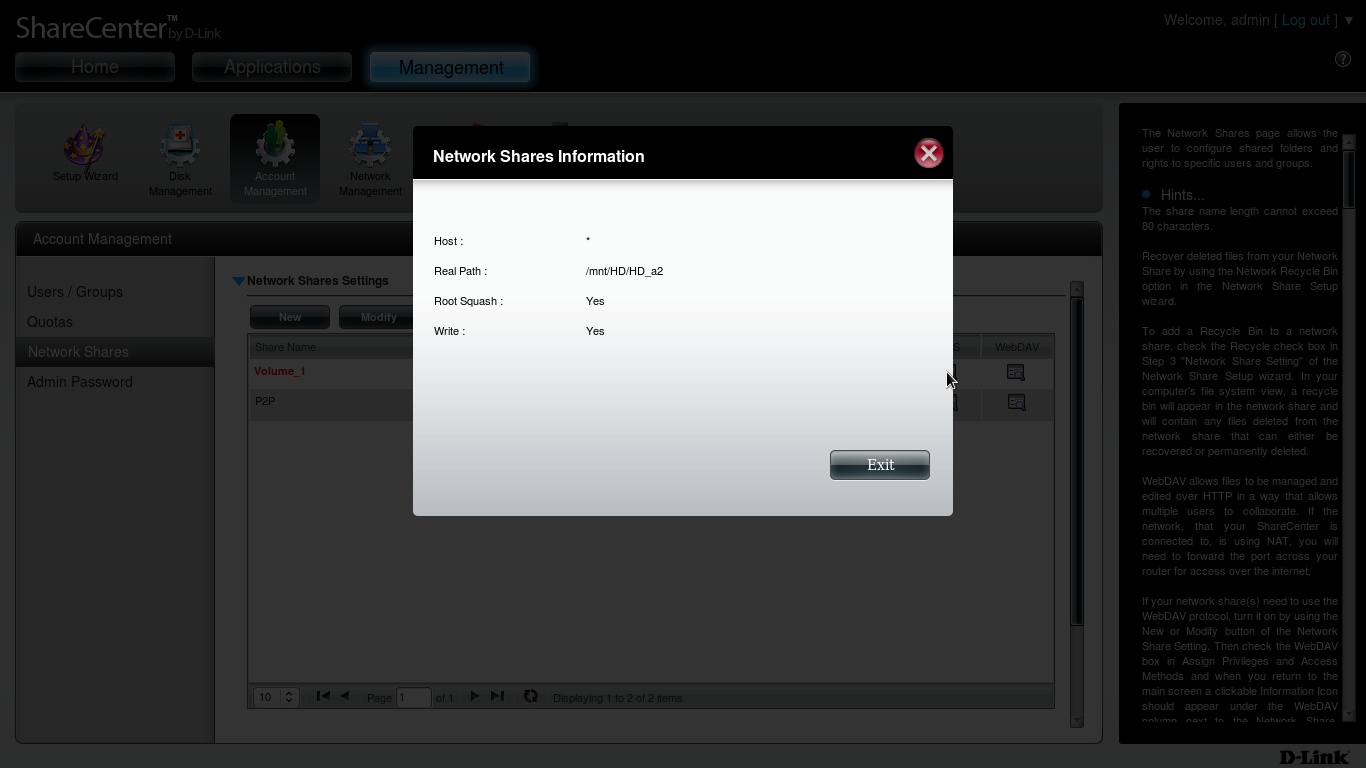Click the page number input field
The height and width of the screenshot is (768, 1366).
[x=414, y=697]
